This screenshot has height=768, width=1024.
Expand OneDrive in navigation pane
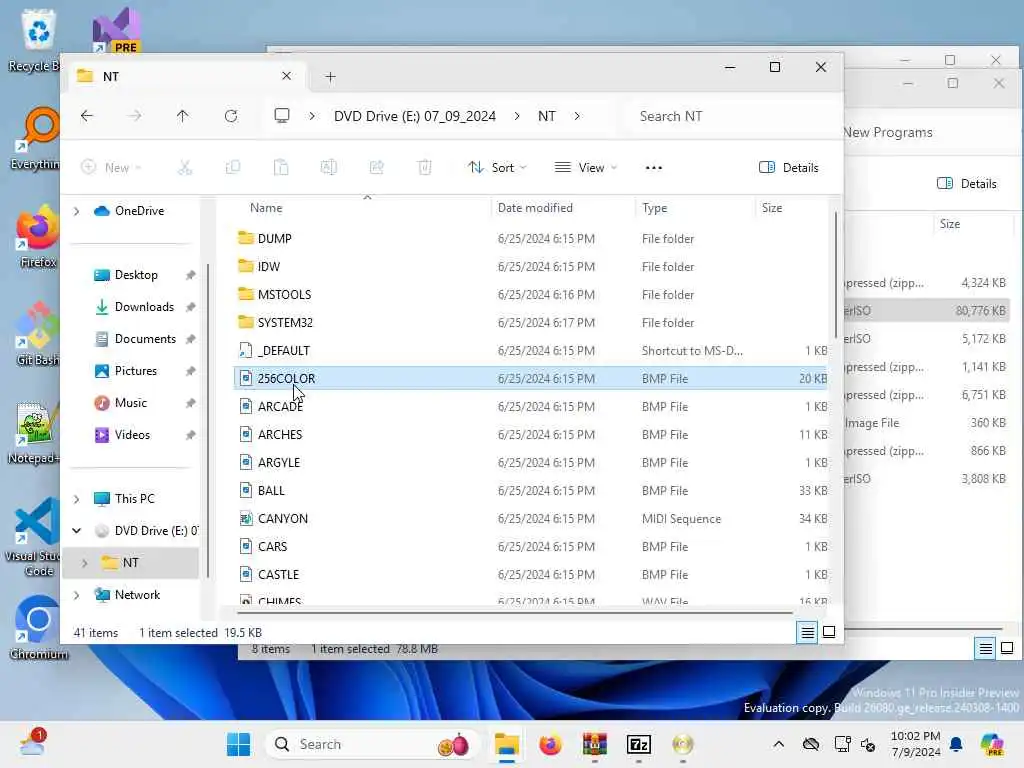point(76,211)
